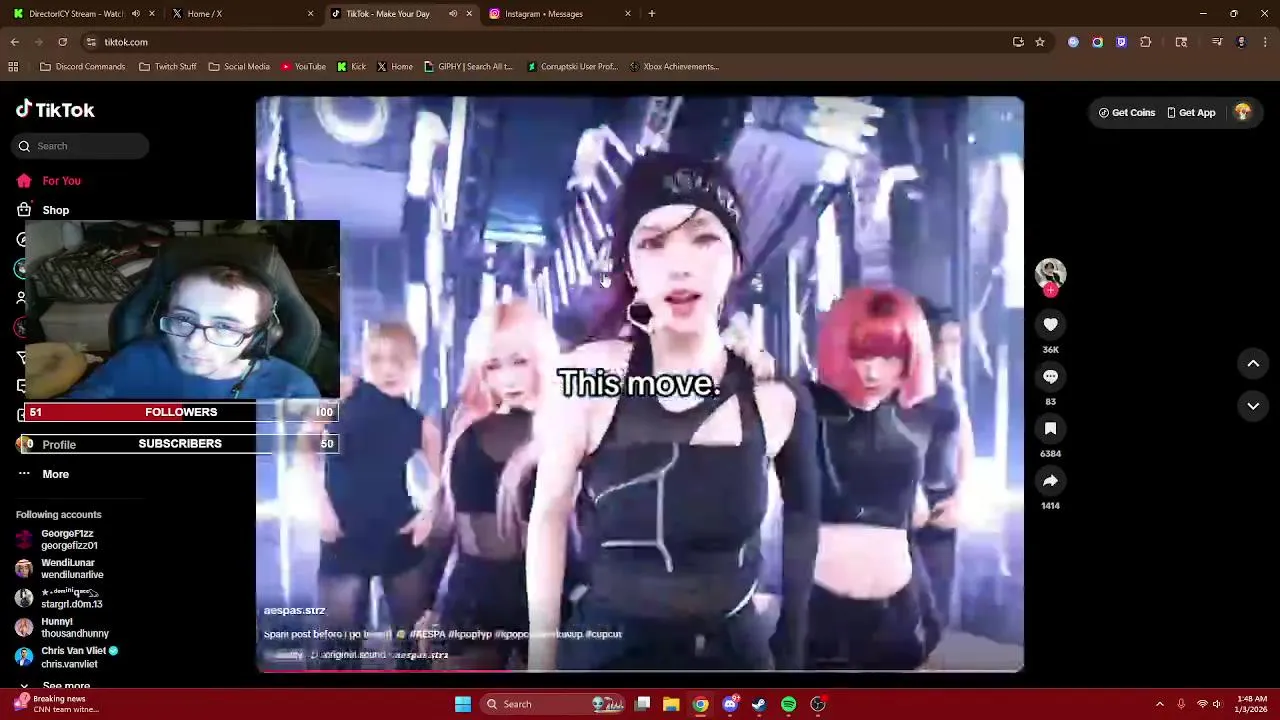Click the TikTok logo
The height and width of the screenshot is (720, 1280).
(x=55, y=110)
